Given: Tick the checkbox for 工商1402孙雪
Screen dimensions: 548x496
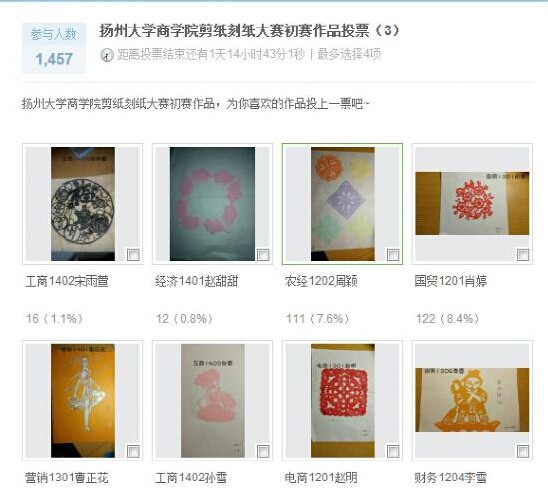Looking at the screenshot, I should click(263, 452).
